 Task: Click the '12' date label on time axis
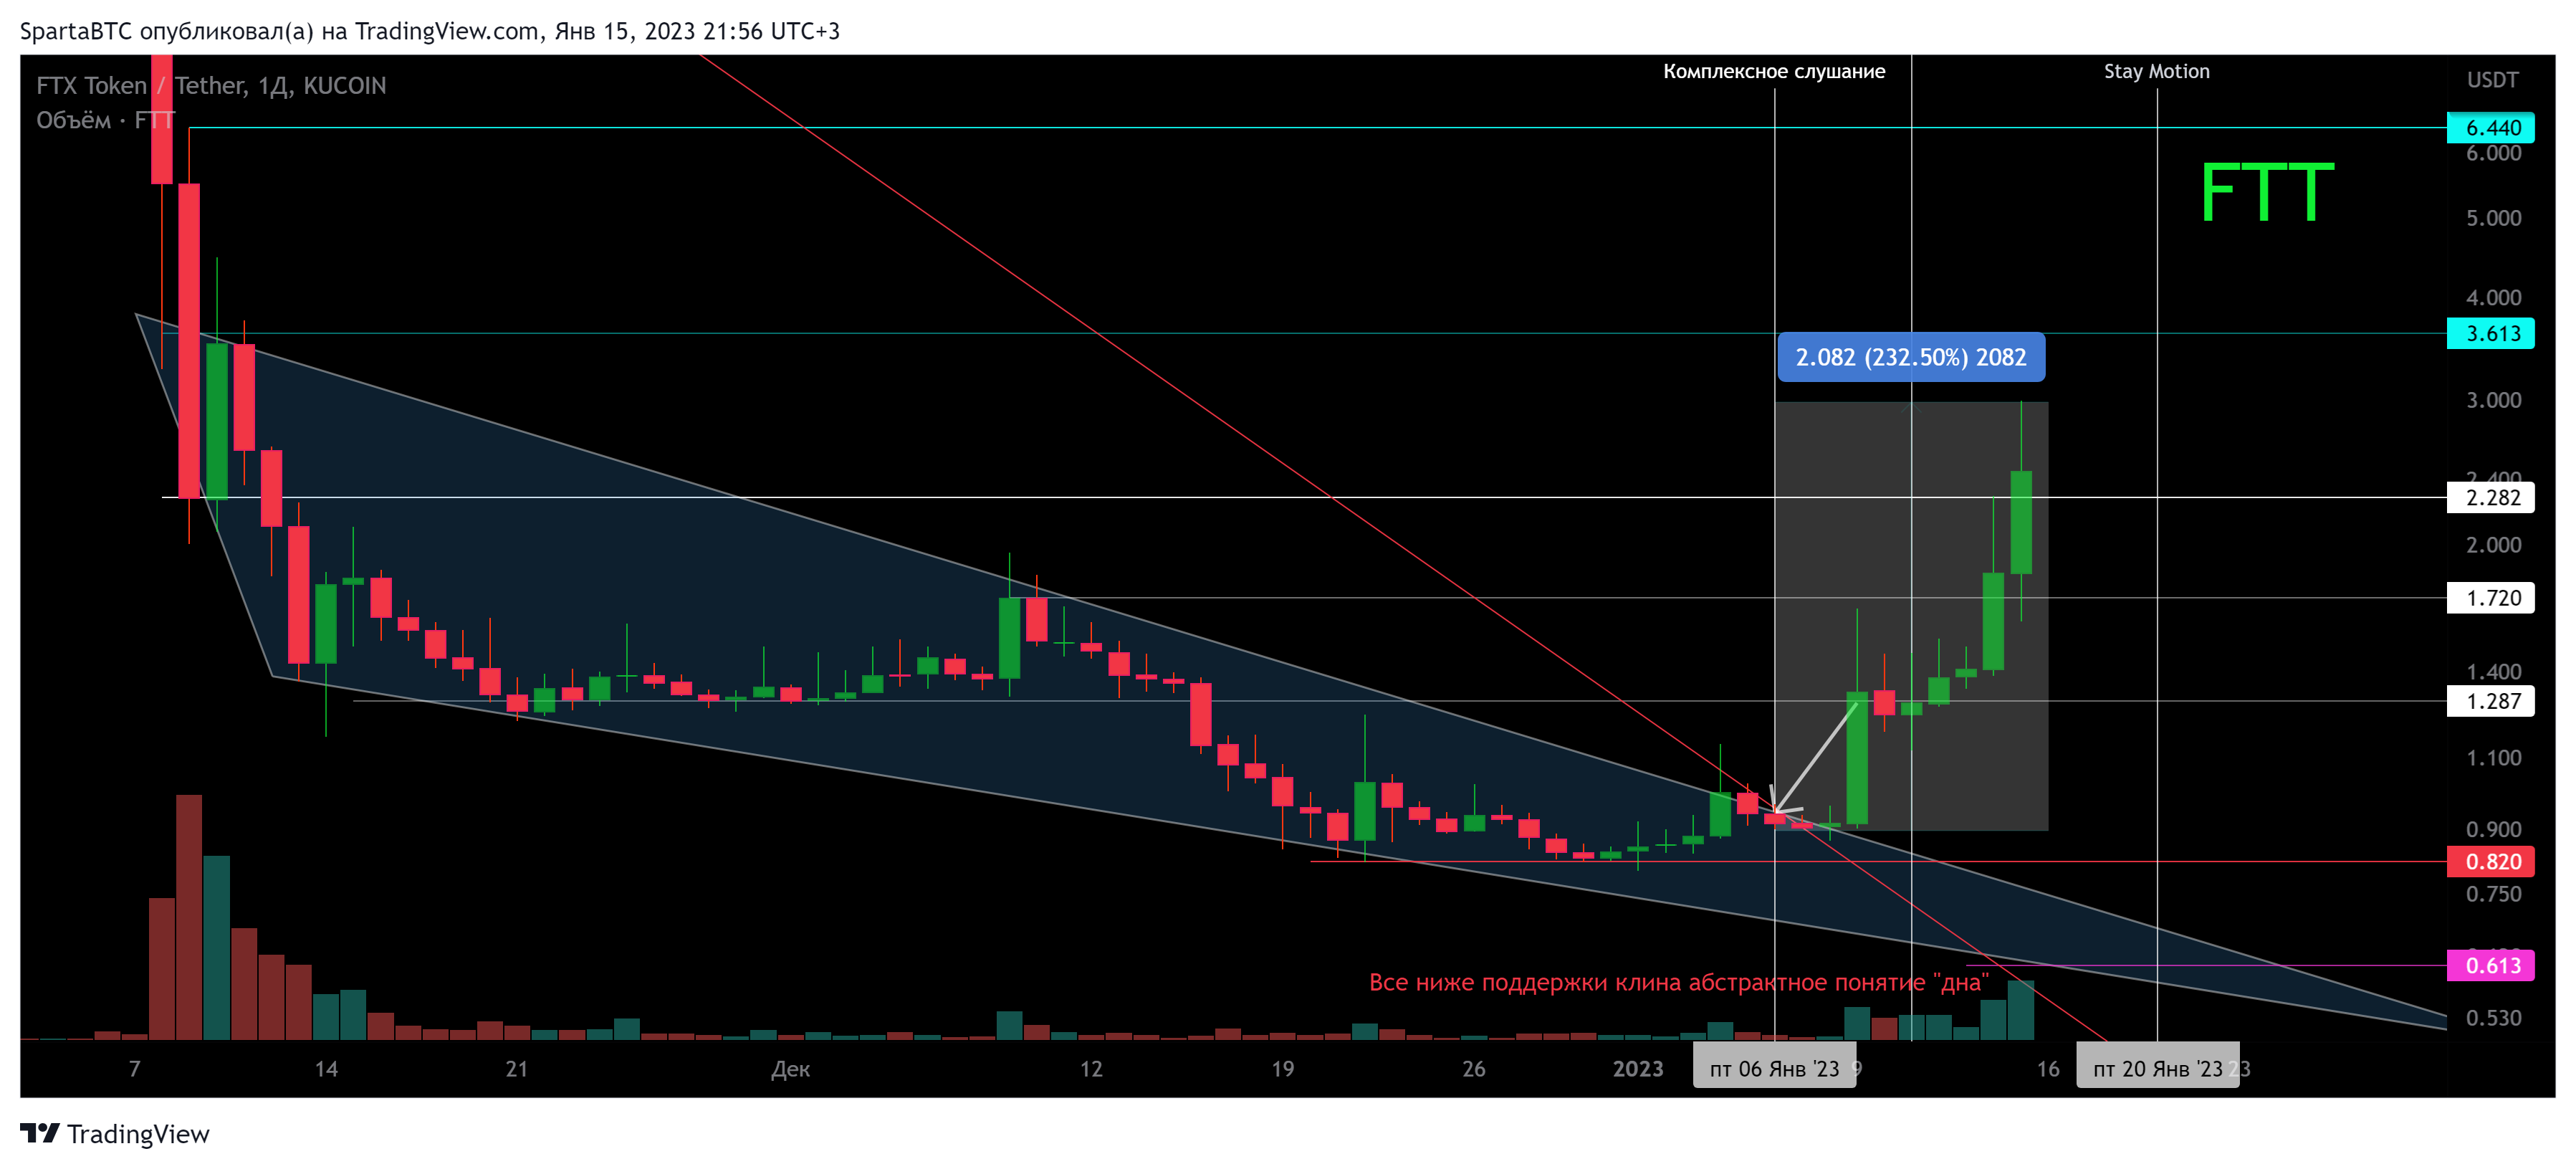[1091, 1069]
